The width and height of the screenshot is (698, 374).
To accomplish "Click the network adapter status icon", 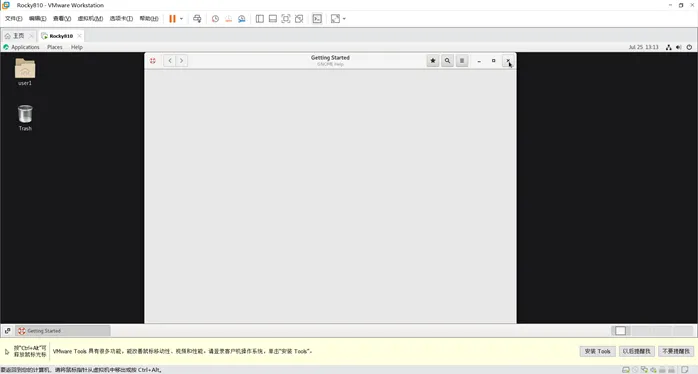I will tap(644, 370).
